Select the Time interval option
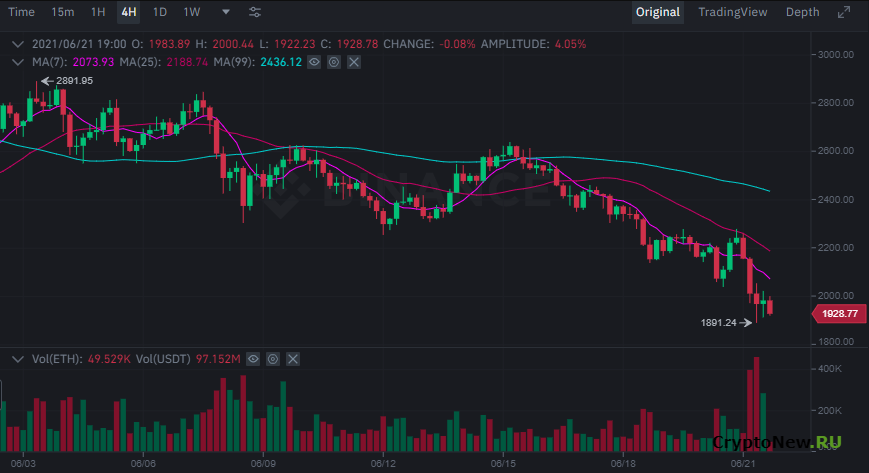 click(22, 12)
